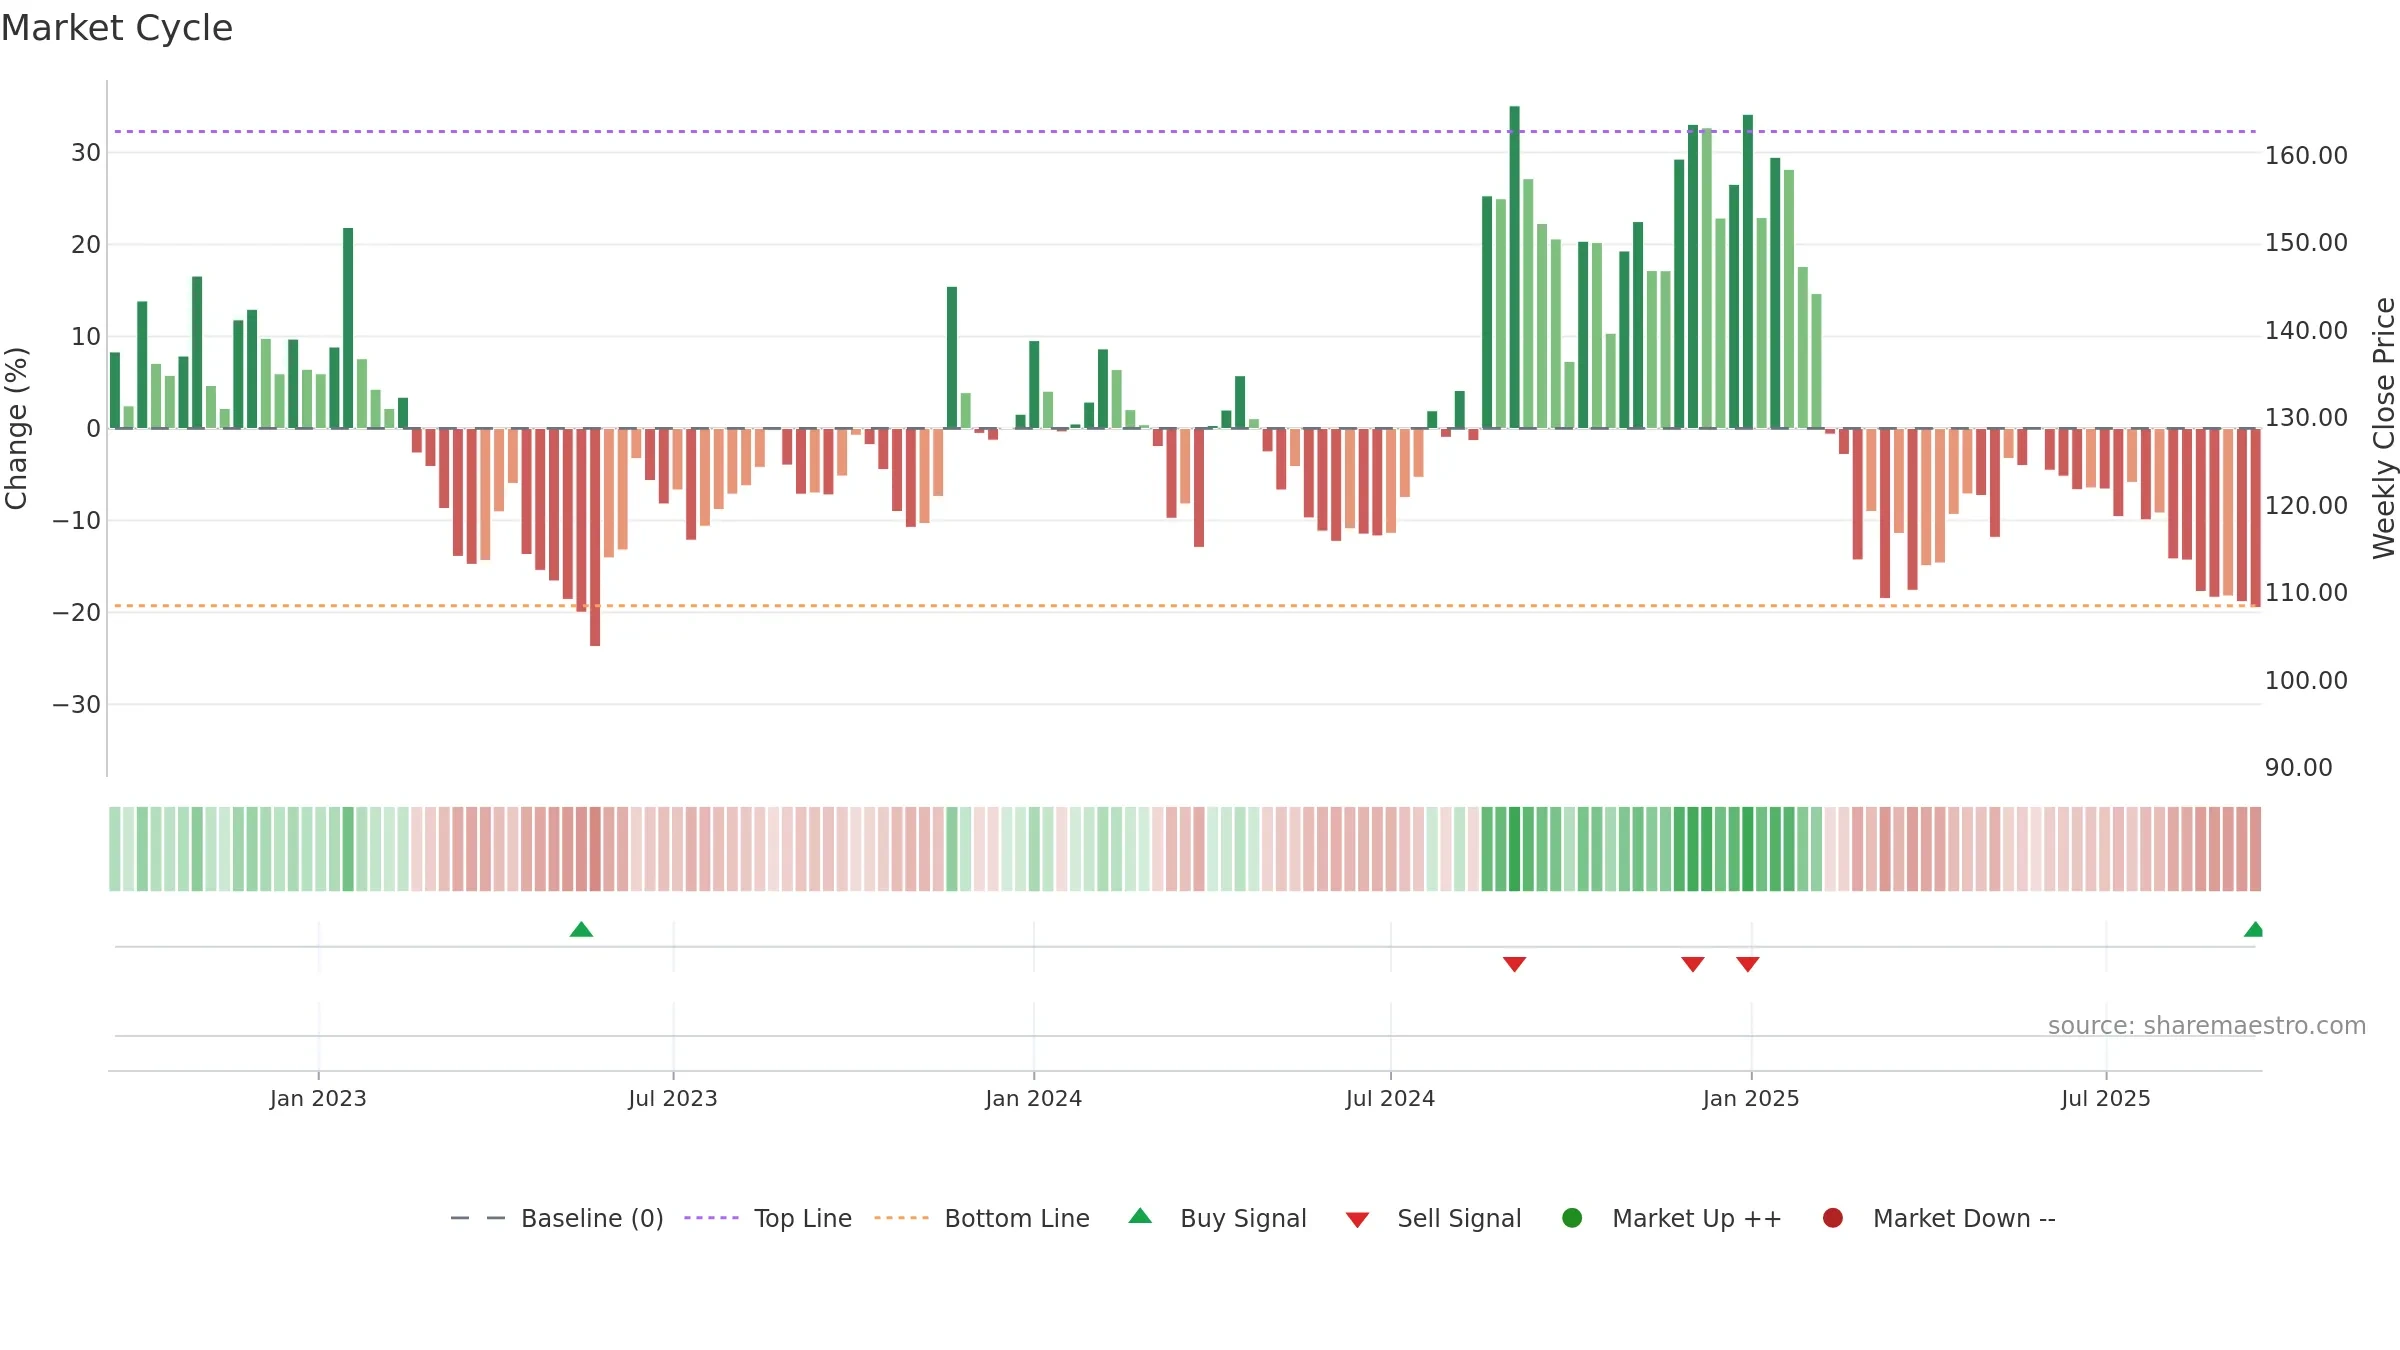Click the Jul 2025 axis label
Viewport: 2400px width, 1350px height.
[x=2106, y=1099]
